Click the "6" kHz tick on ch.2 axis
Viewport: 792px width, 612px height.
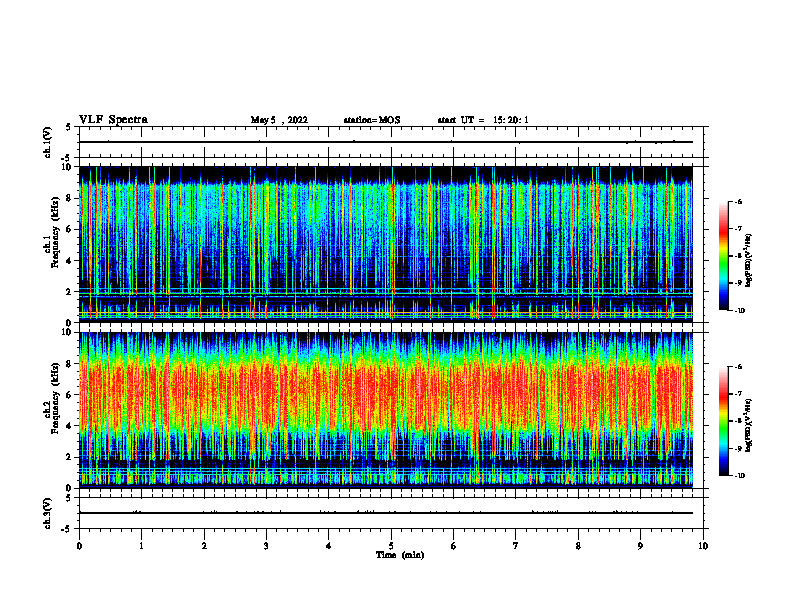click(x=70, y=395)
